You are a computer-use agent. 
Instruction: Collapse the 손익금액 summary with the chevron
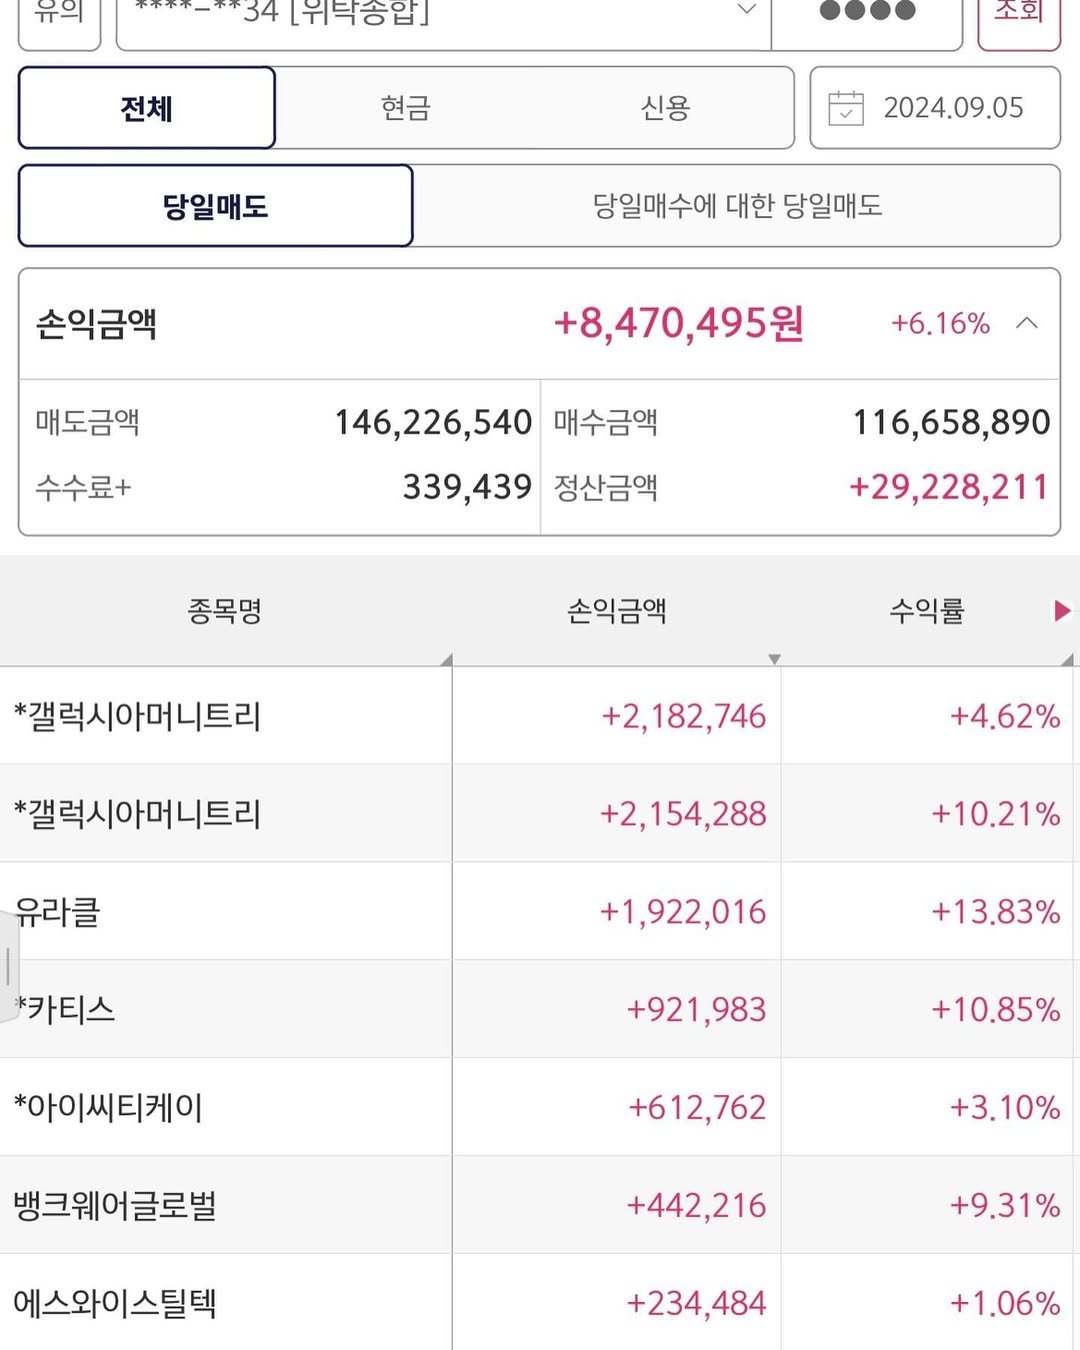1025,323
